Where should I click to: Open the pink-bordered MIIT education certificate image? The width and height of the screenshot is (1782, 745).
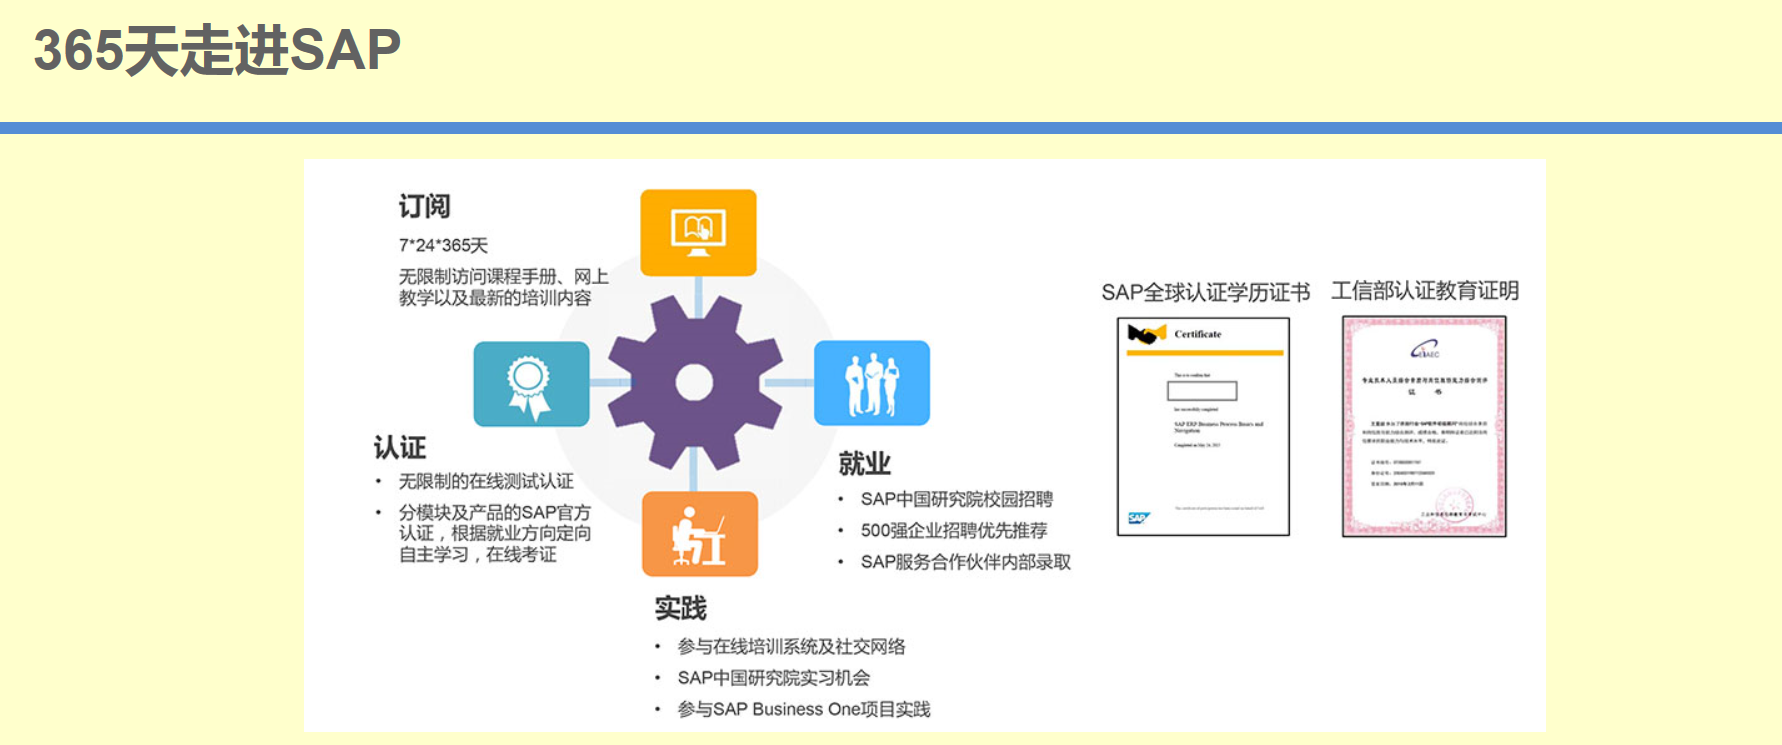tap(1424, 427)
